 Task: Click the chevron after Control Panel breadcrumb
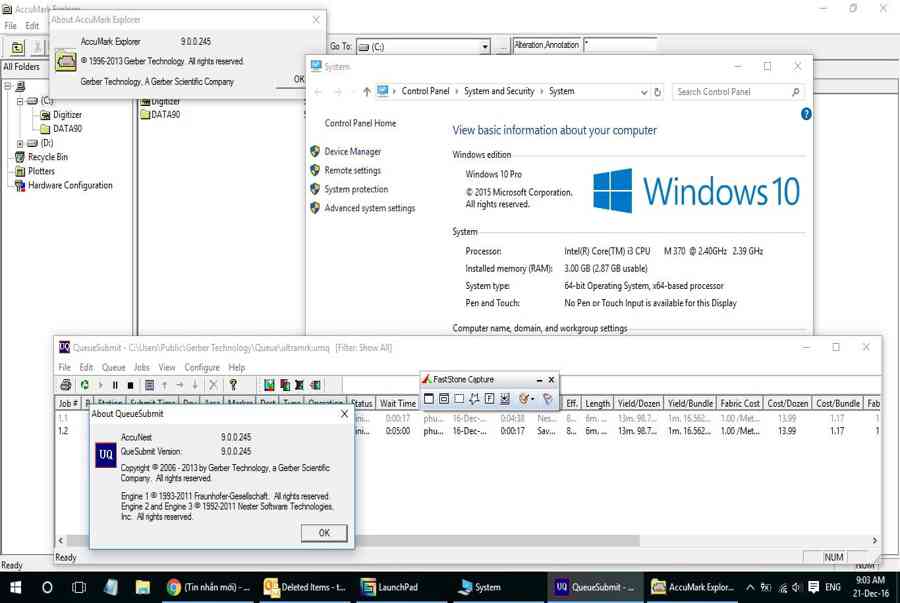457,92
